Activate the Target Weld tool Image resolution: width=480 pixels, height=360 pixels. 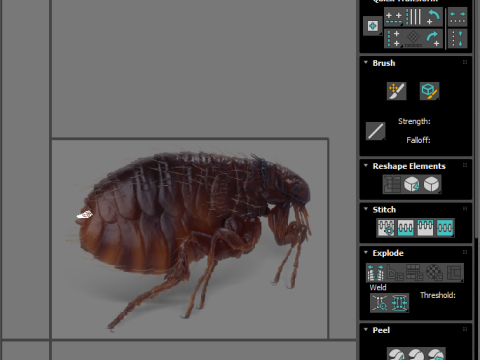[x=380, y=303]
